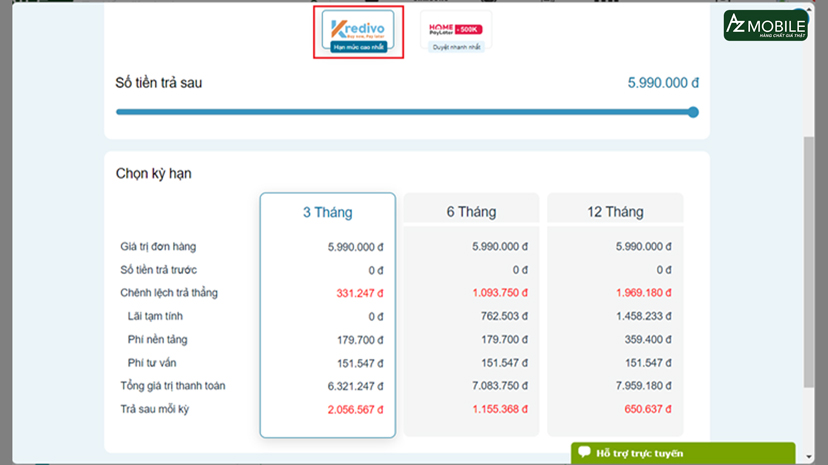Click the 'Duyệt nhanh nhất' badge
Image resolution: width=828 pixels, height=465 pixels.
click(x=455, y=47)
